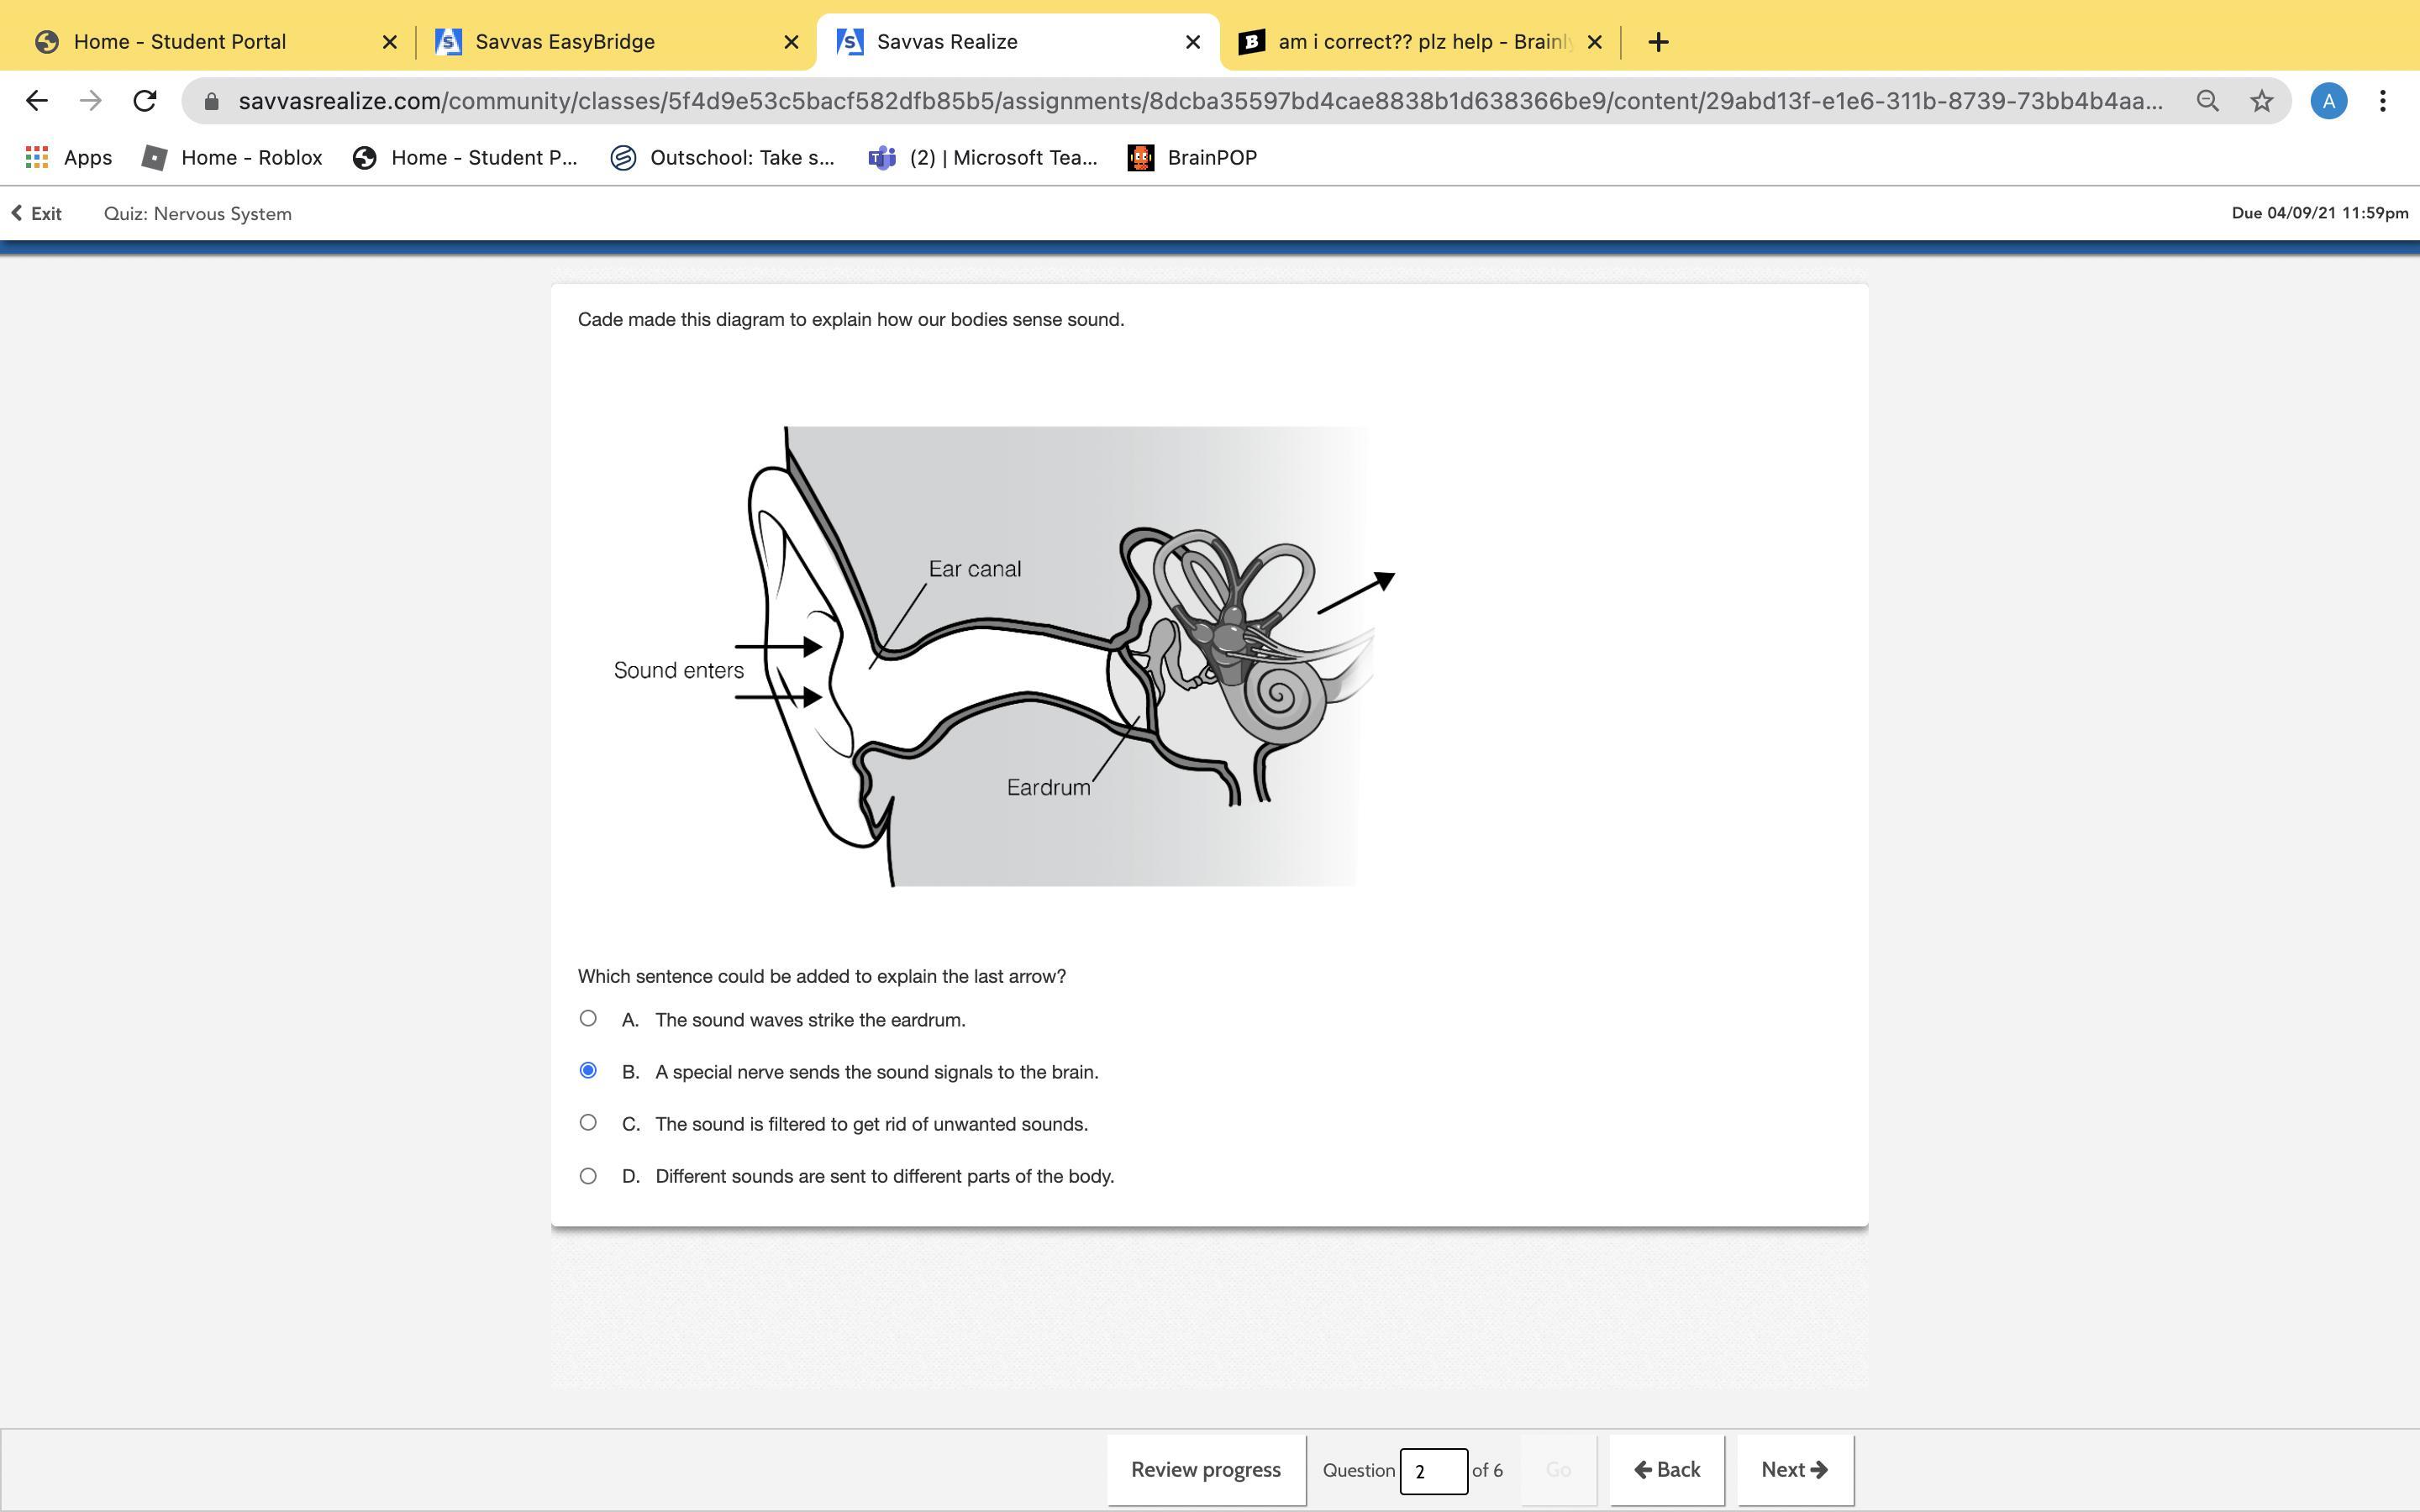Exit the Nervous System quiz
Viewport: 2420px width, 1512px height.
click(37, 213)
